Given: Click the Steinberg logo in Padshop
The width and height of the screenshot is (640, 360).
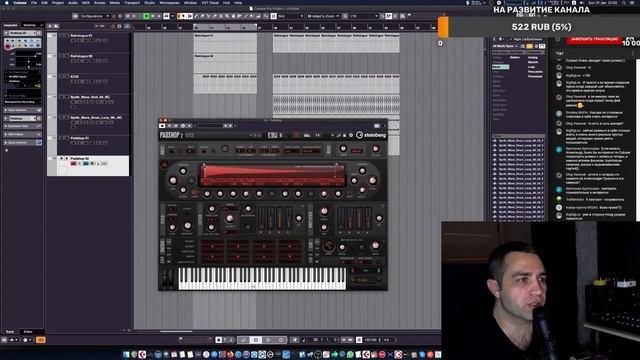Looking at the screenshot, I should coord(371,135).
